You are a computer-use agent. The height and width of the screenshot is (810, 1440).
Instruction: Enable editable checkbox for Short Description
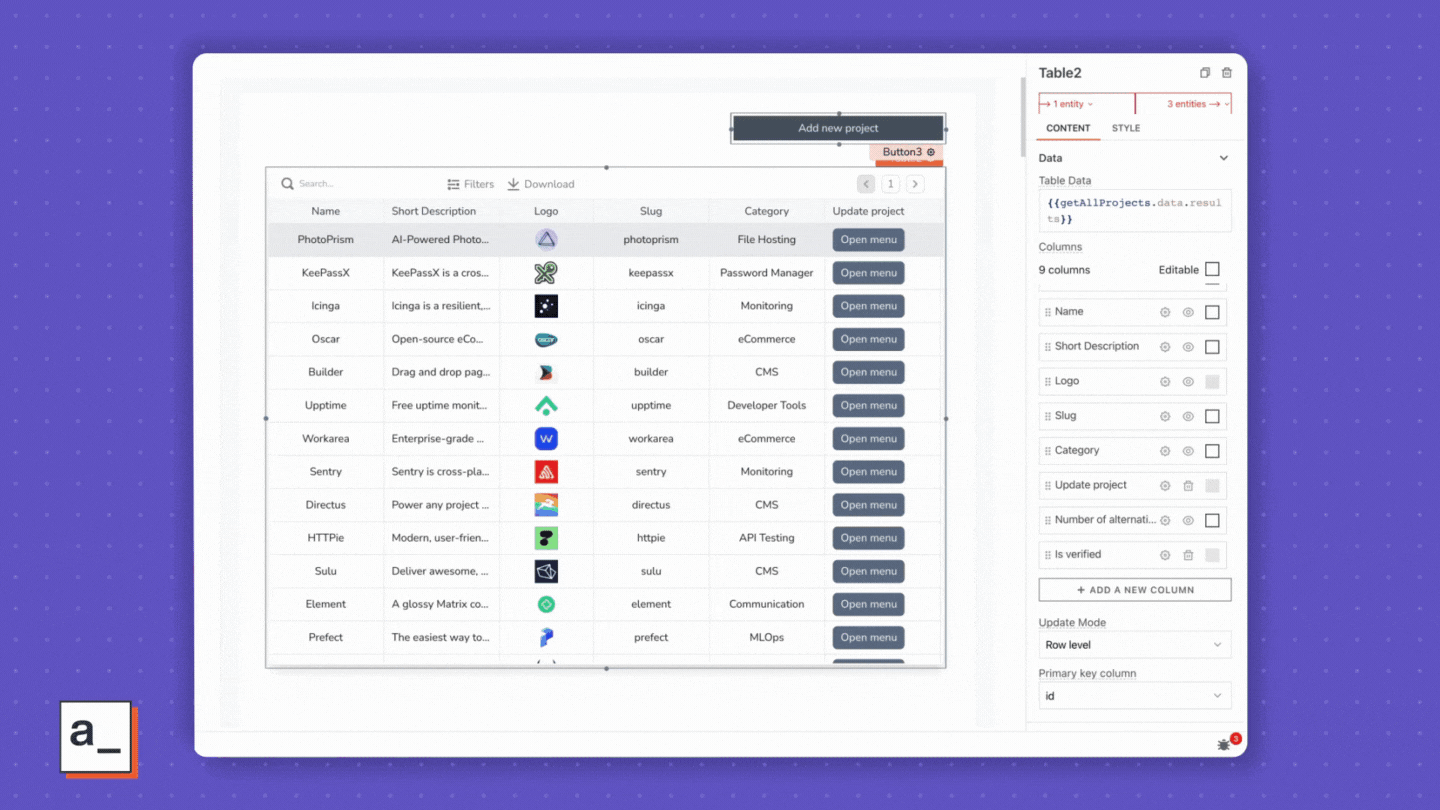[x=1212, y=347]
